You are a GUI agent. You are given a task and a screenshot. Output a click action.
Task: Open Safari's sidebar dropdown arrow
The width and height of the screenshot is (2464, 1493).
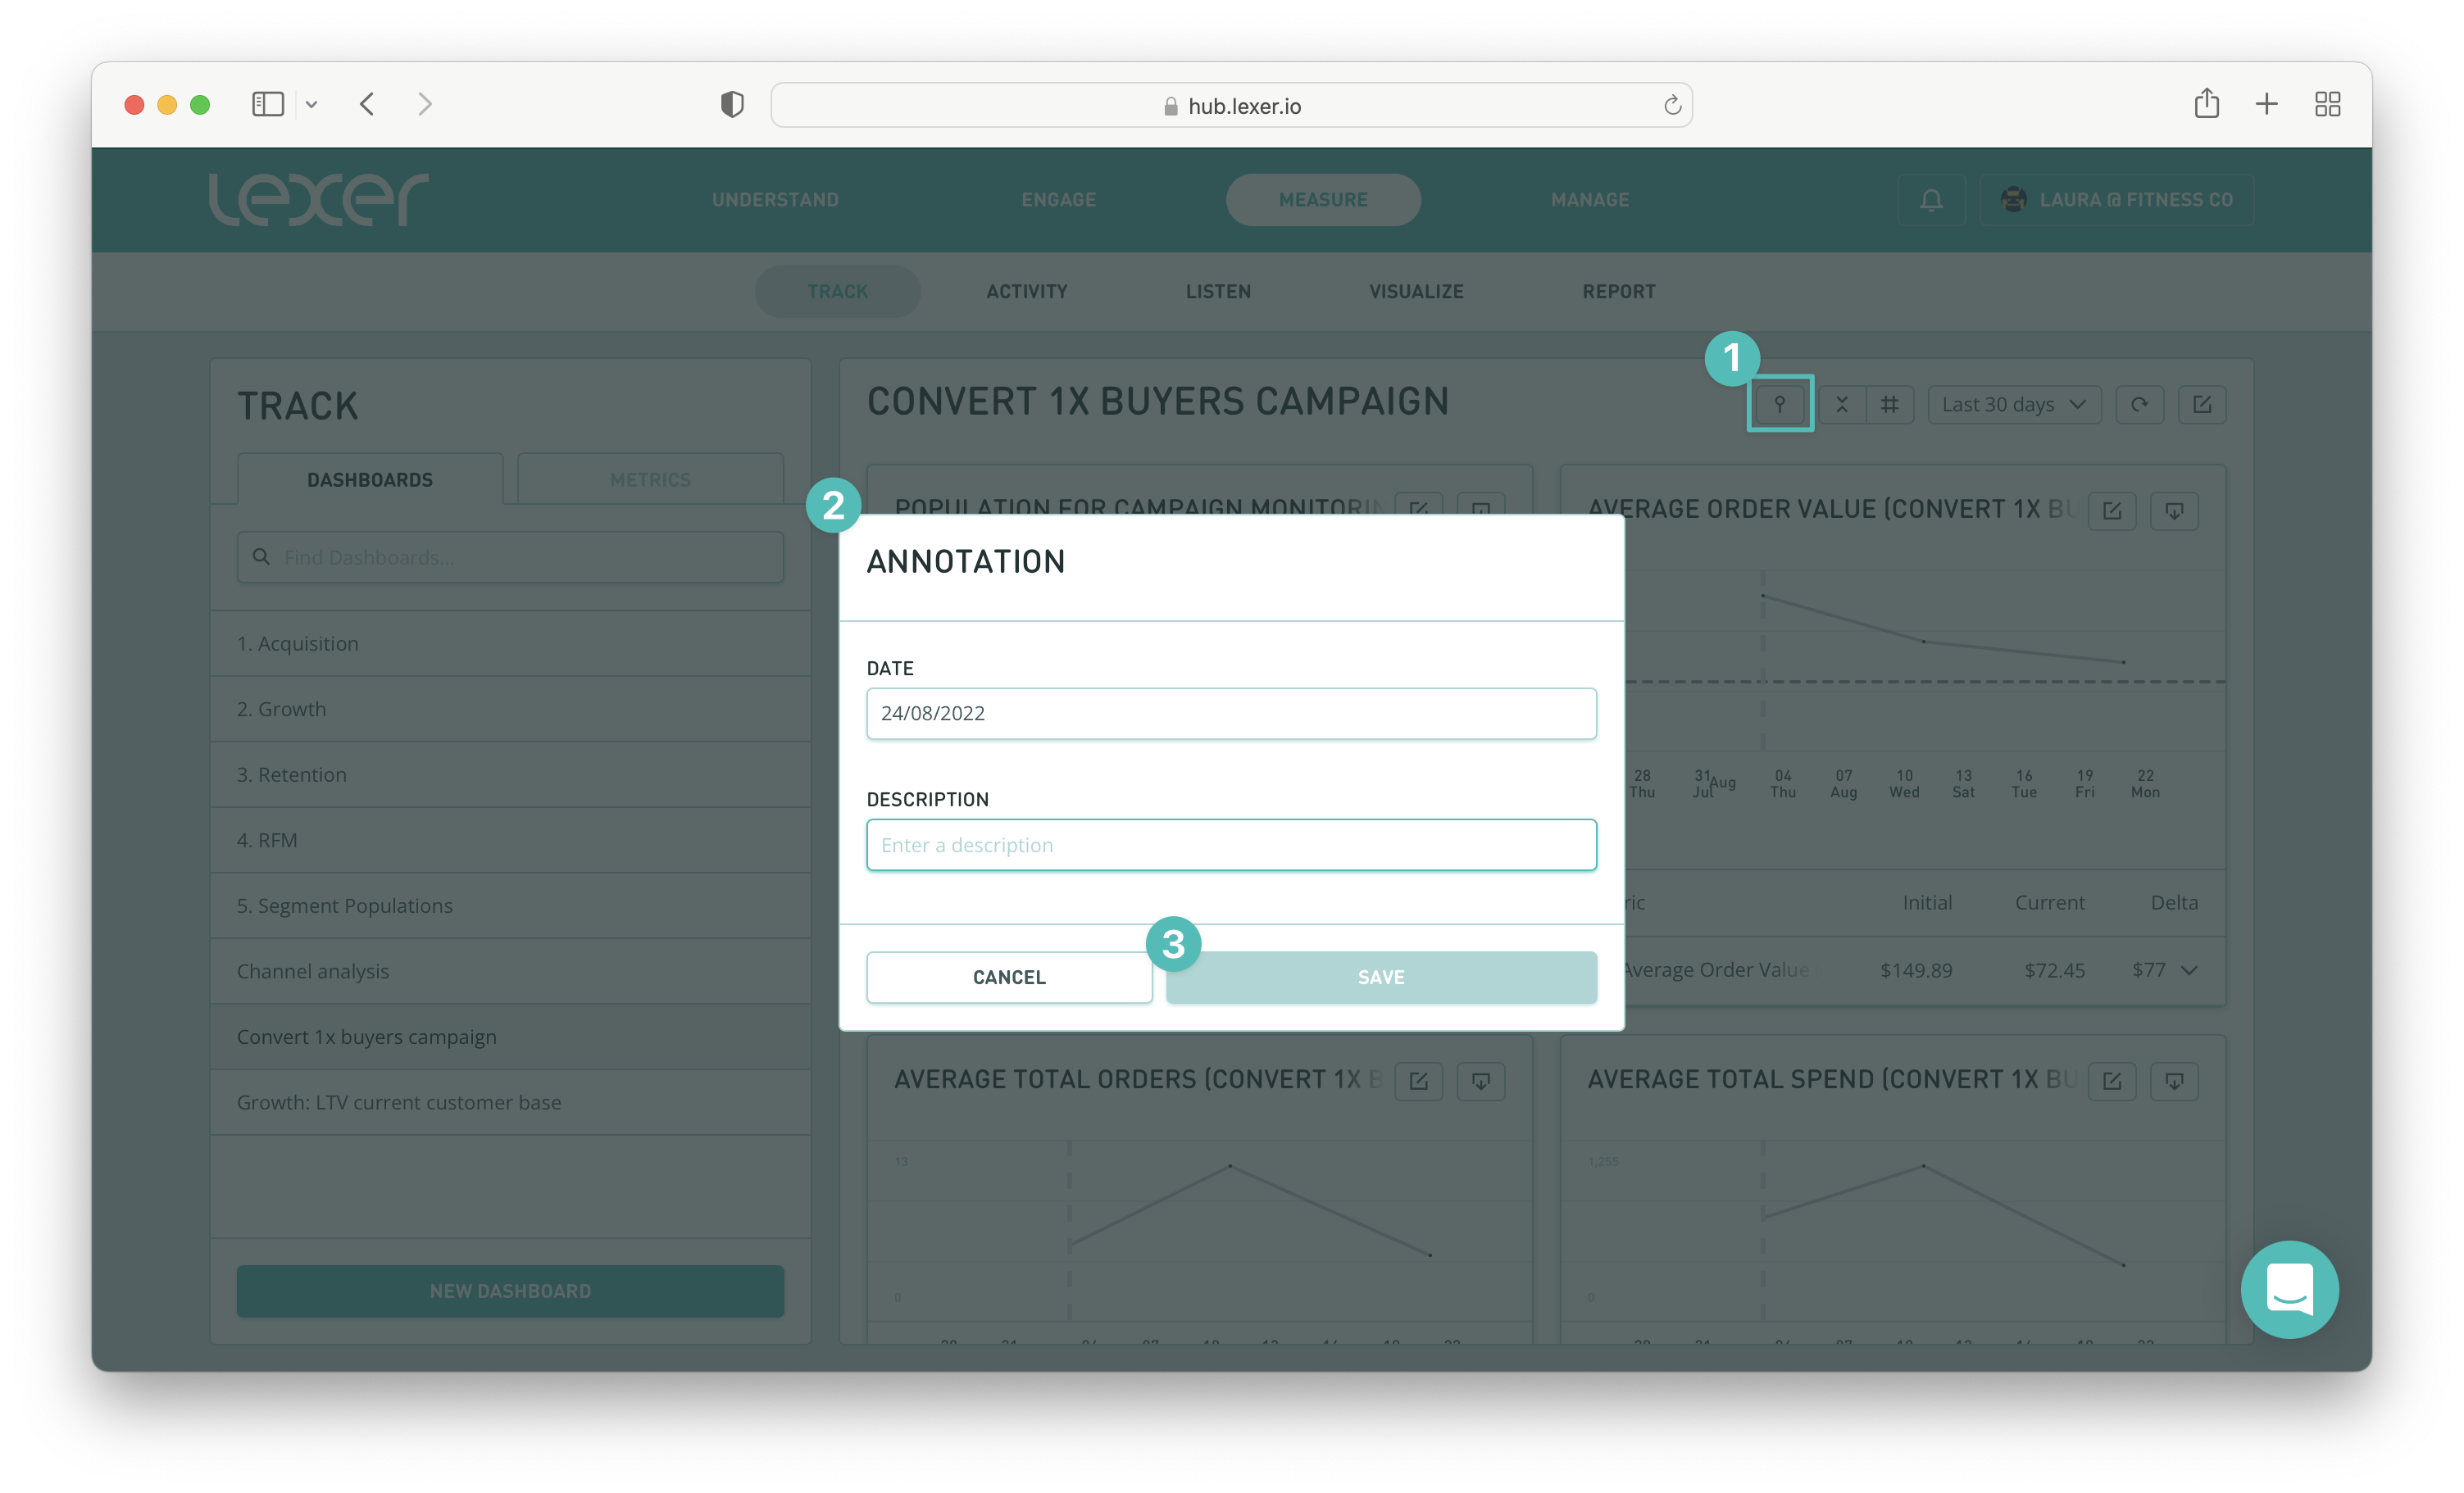[x=311, y=104]
